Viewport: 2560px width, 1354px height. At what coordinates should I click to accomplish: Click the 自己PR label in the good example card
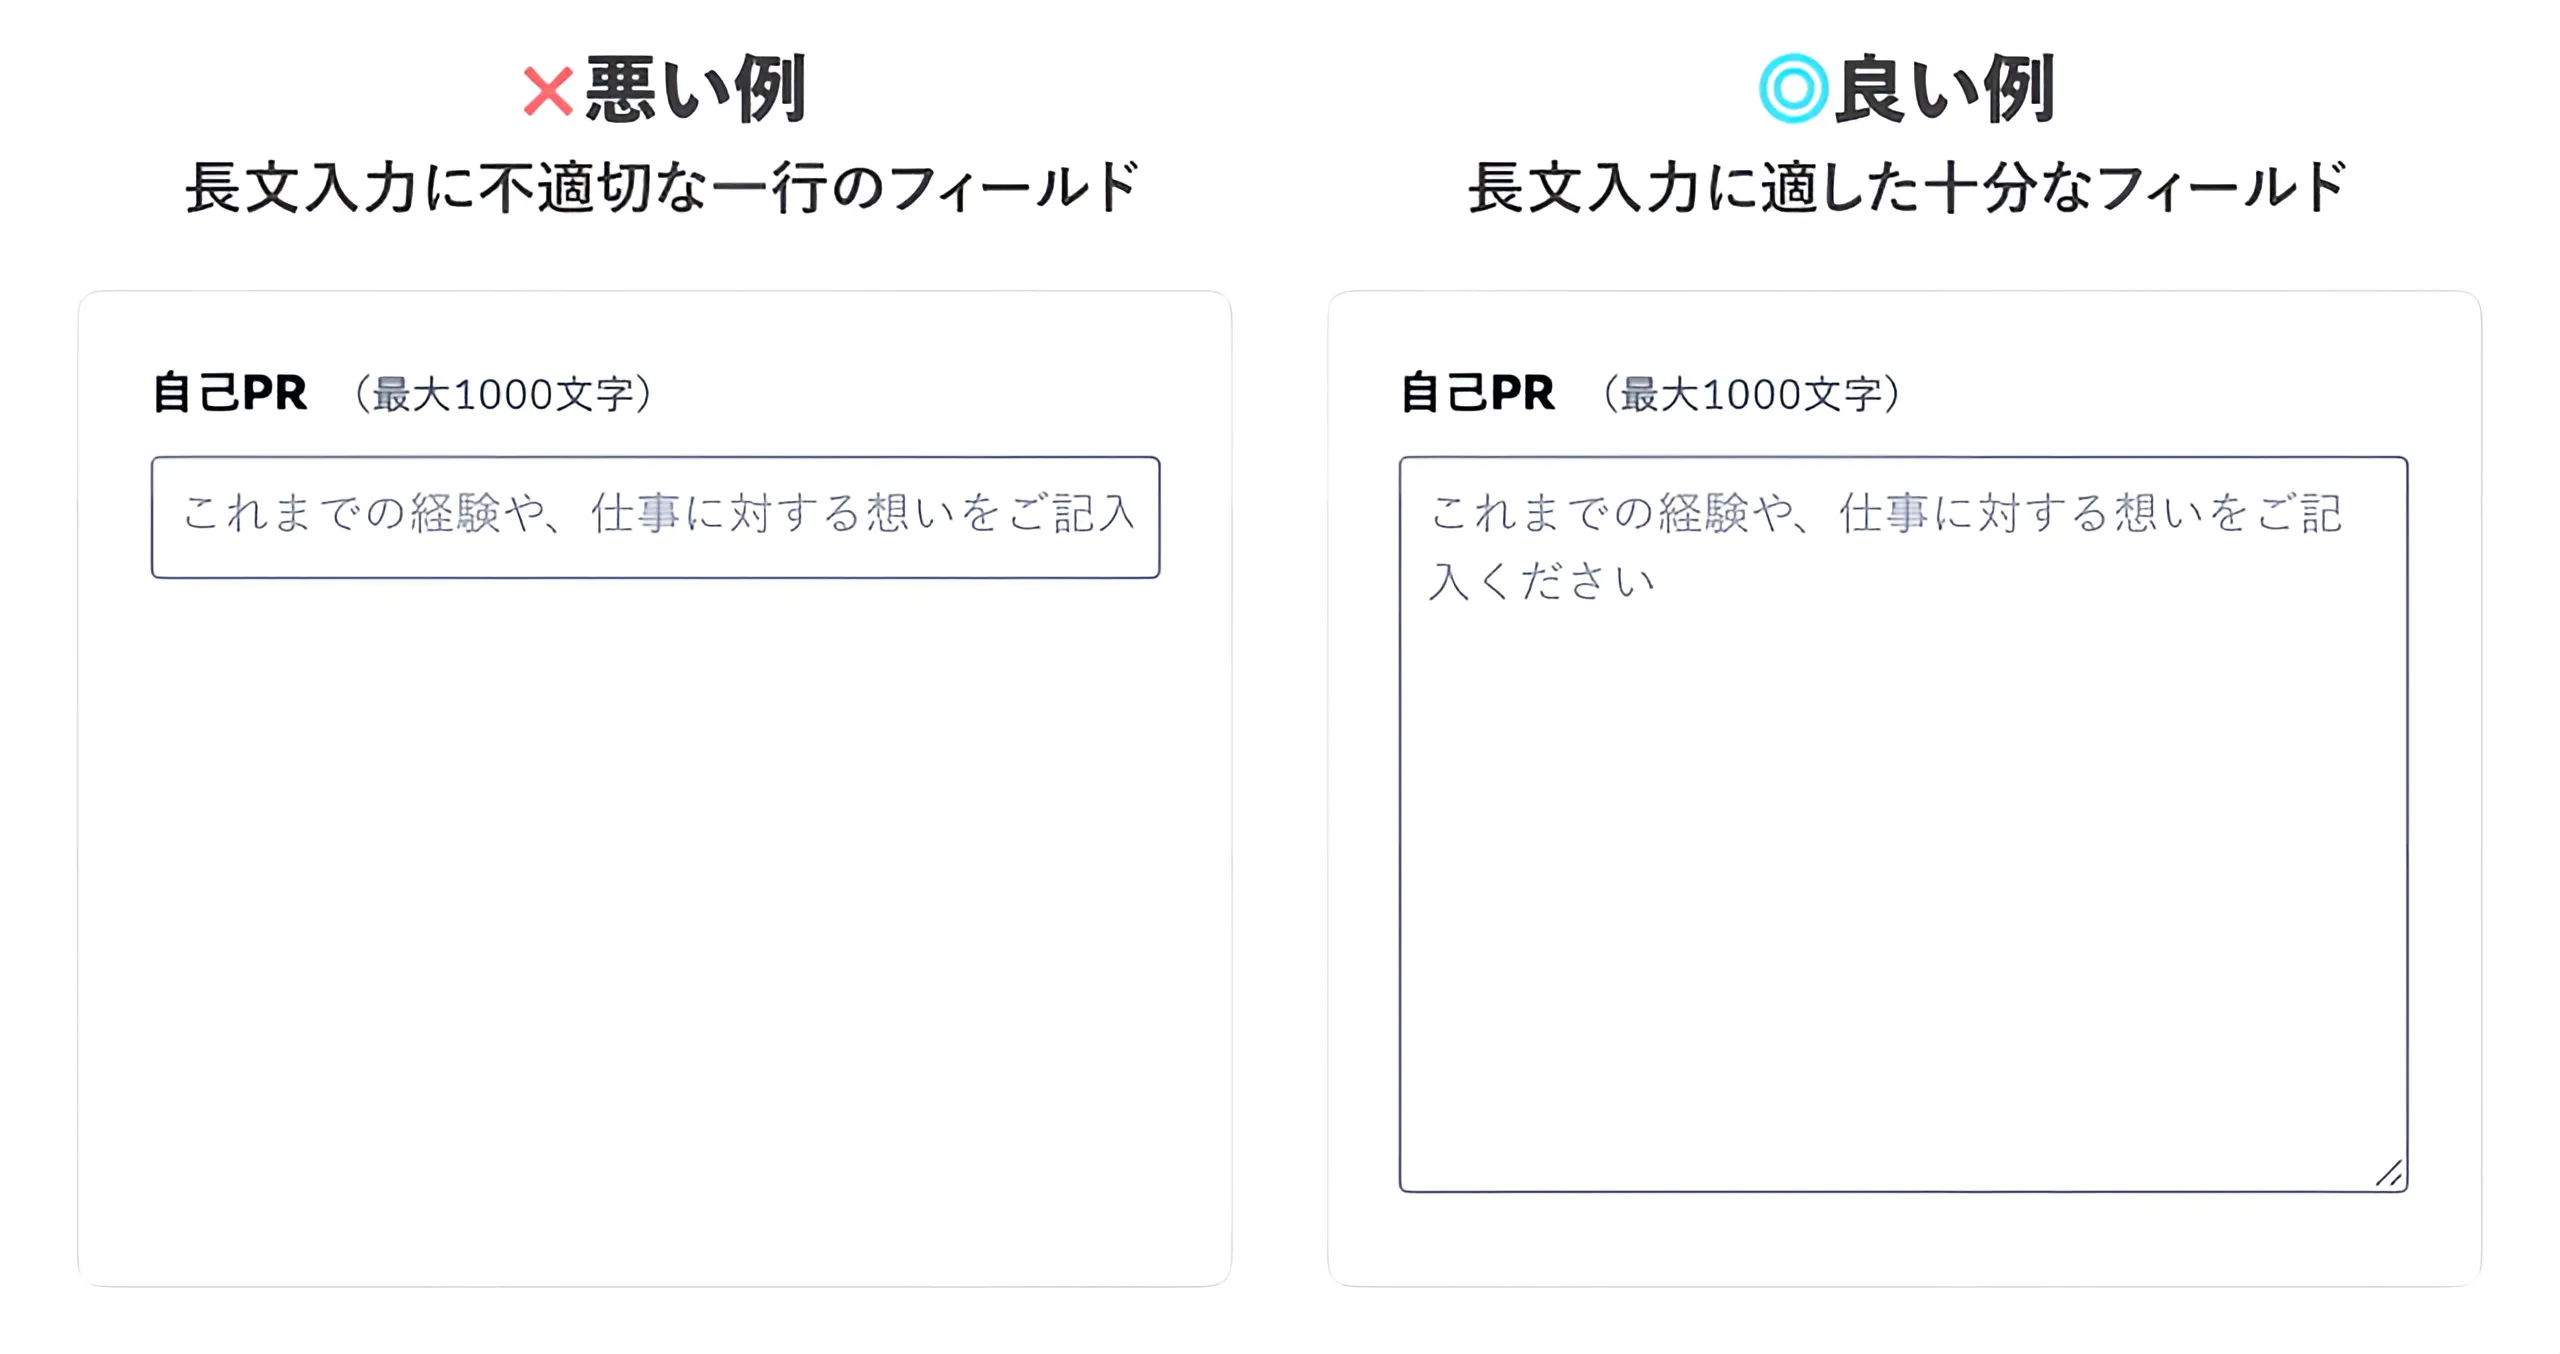click(1477, 393)
